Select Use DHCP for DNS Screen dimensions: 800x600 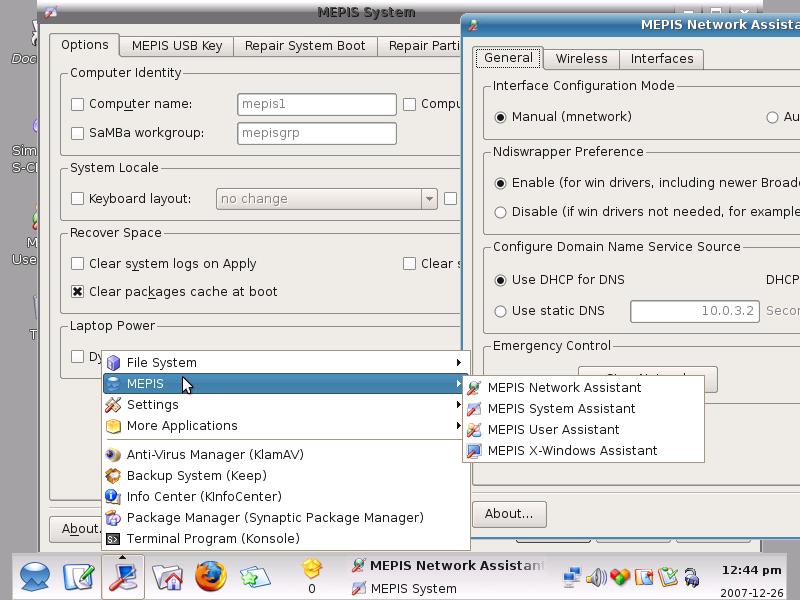[x=501, y=280]
